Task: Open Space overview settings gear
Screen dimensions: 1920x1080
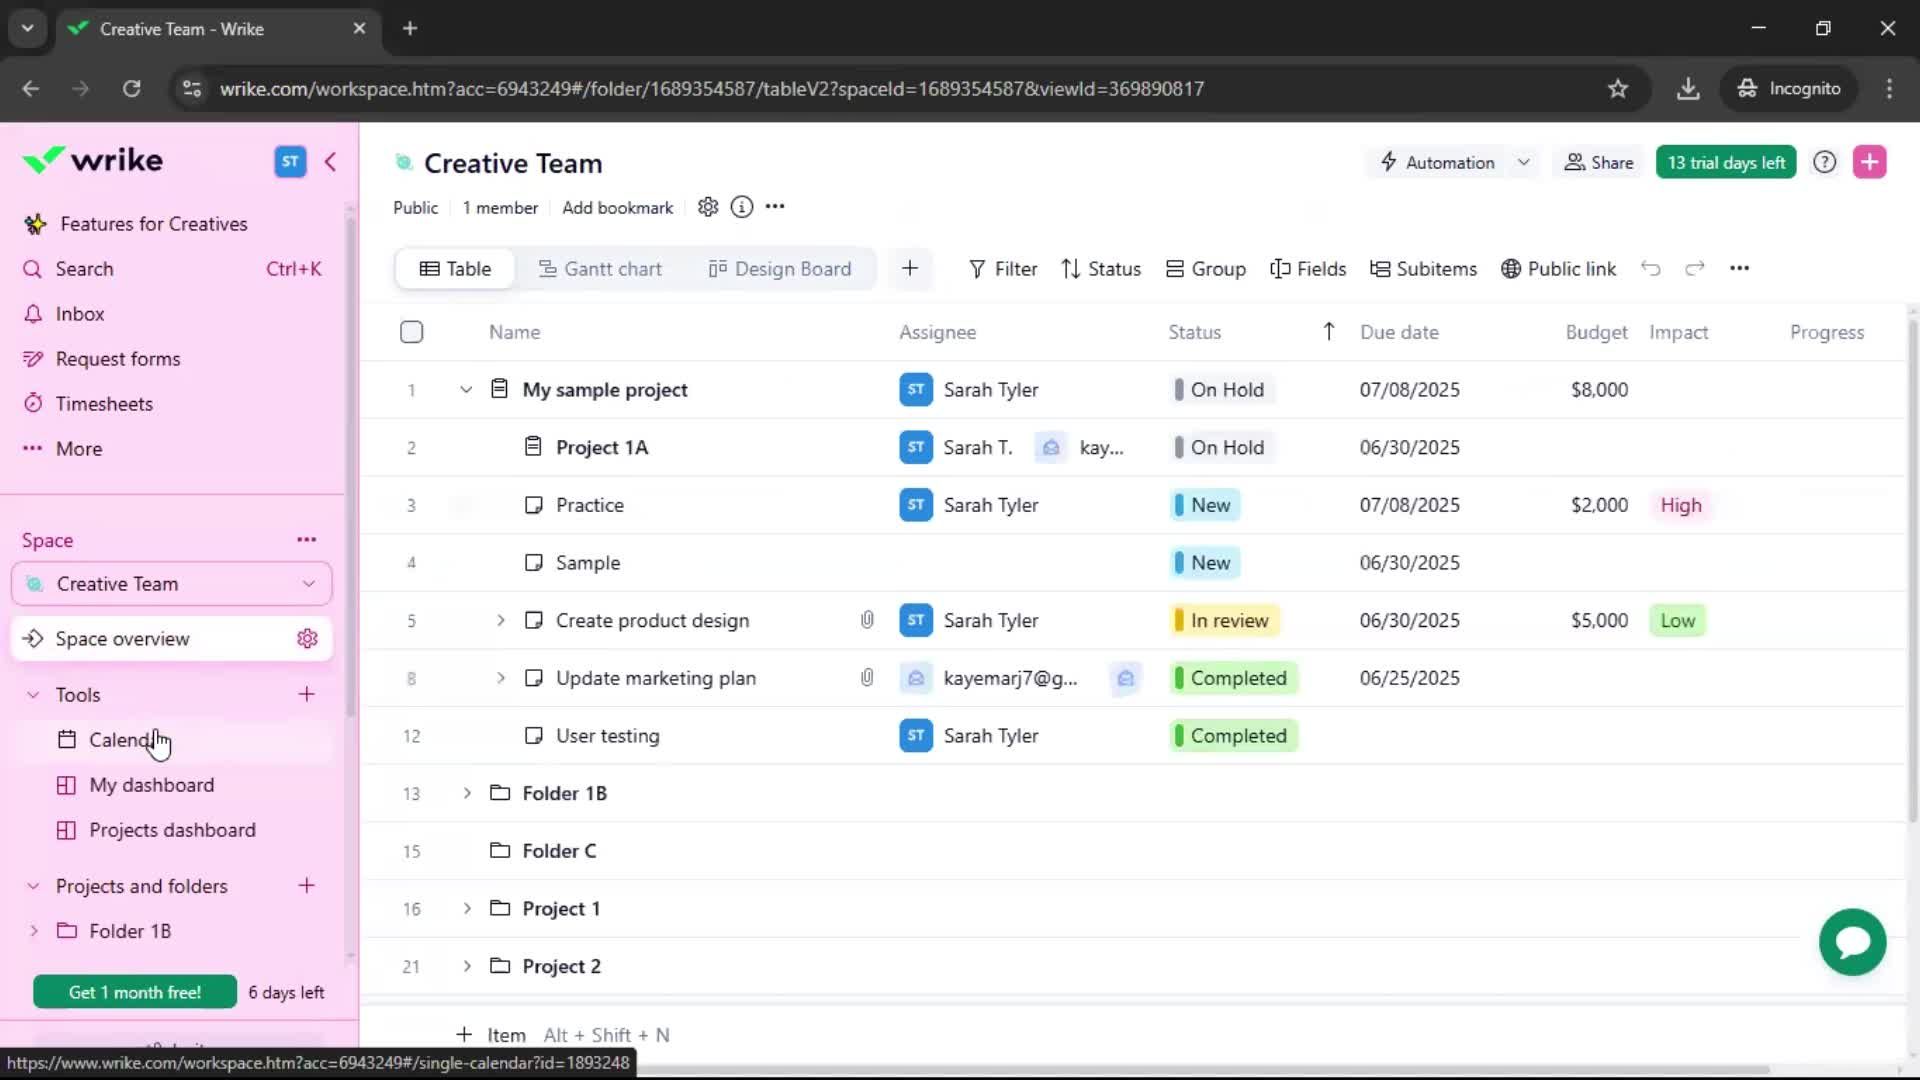Action: click(x=307, y=639)
